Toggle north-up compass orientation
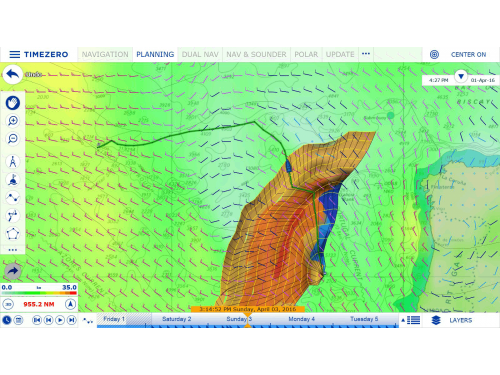 [x=70, y=304]
